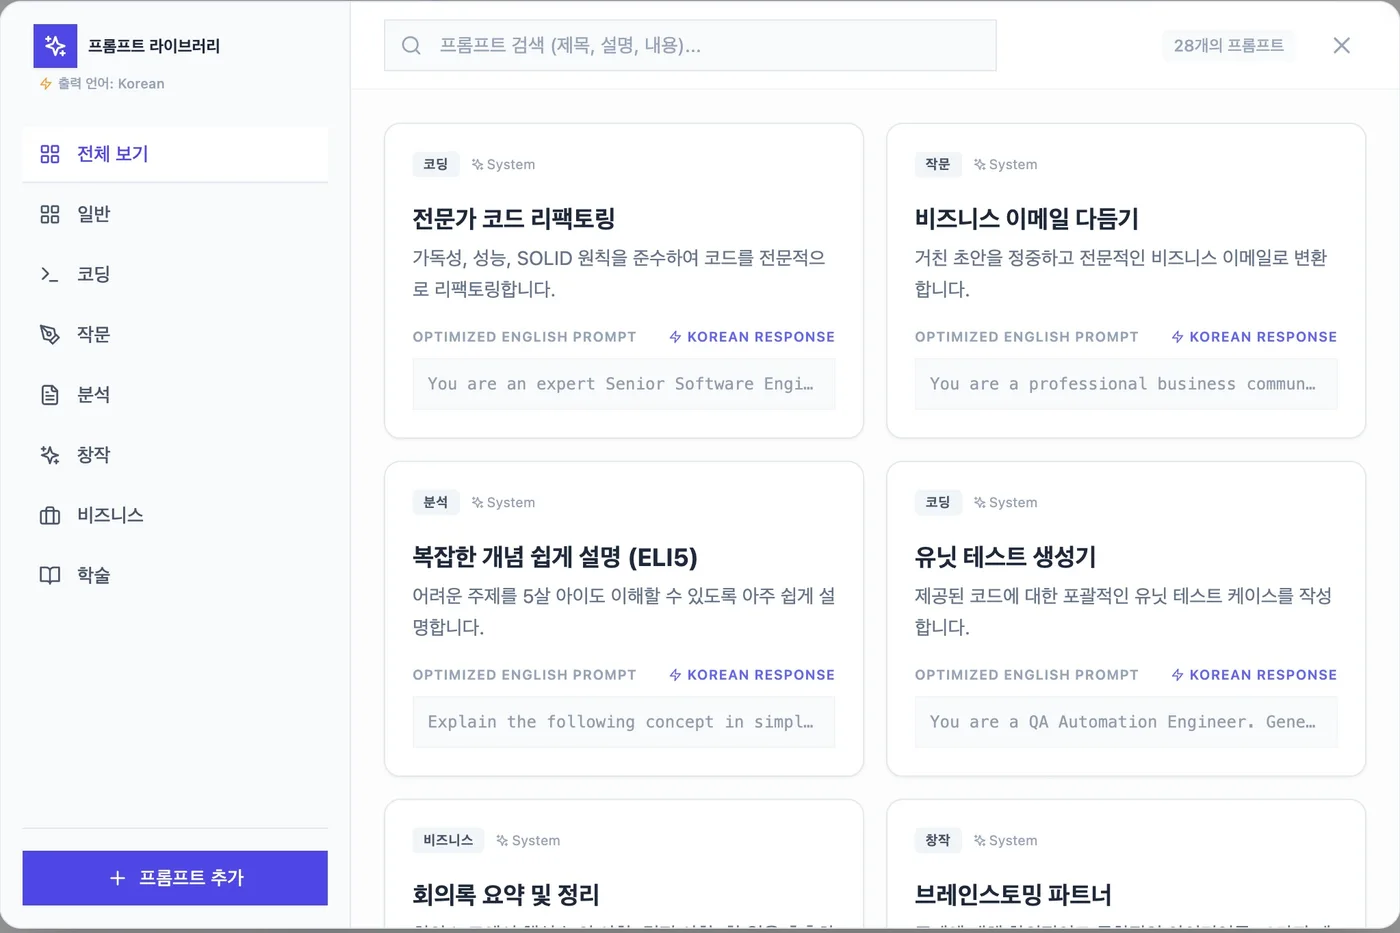Click lightning icon in 유닛 테스트 생성기 card
This screenshot has width=1400, height=933.
coord(1177,675)
